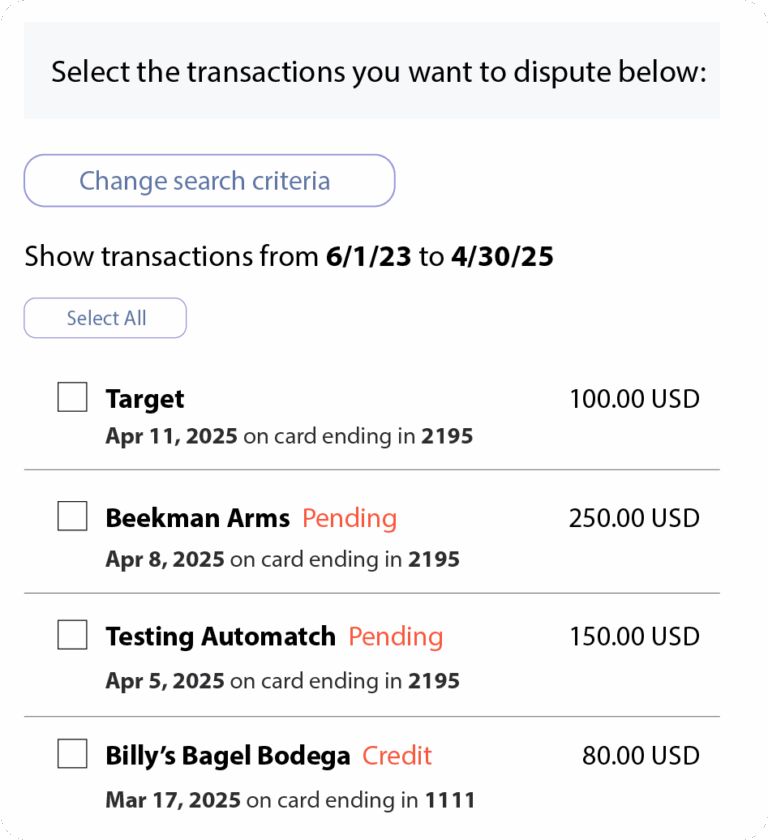The width and height of the screenshot is (768, 840).
Task: Click the 6/1/23 start date
Action: (x=369, y=256)
